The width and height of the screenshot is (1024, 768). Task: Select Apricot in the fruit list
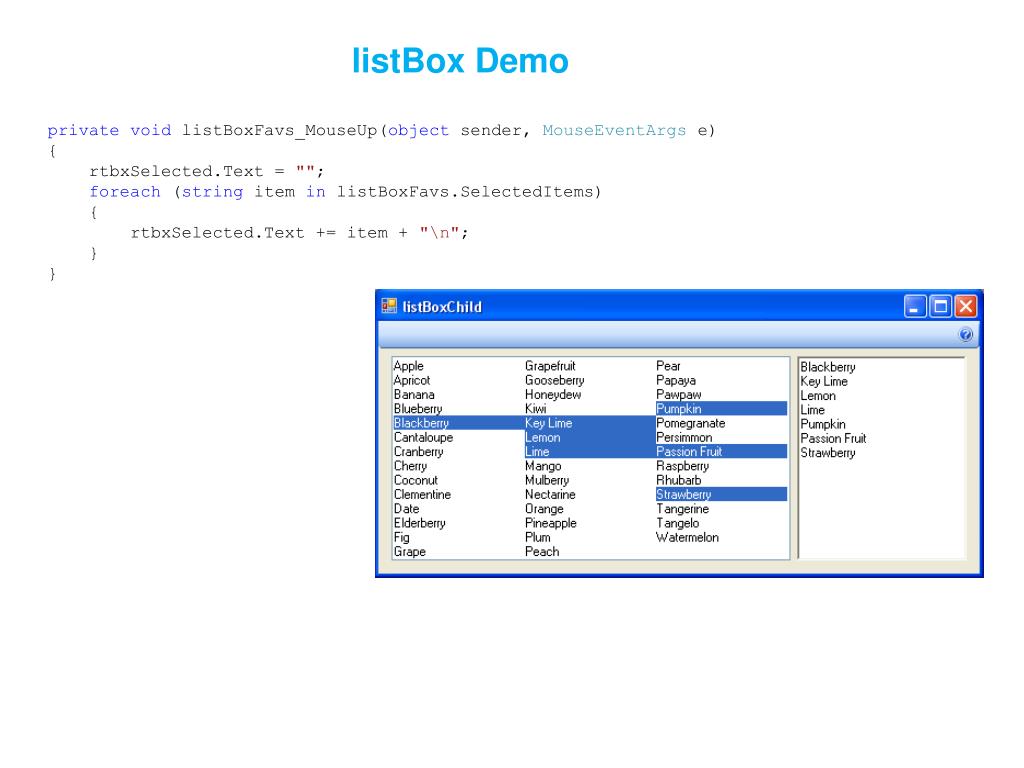point(412,381)
